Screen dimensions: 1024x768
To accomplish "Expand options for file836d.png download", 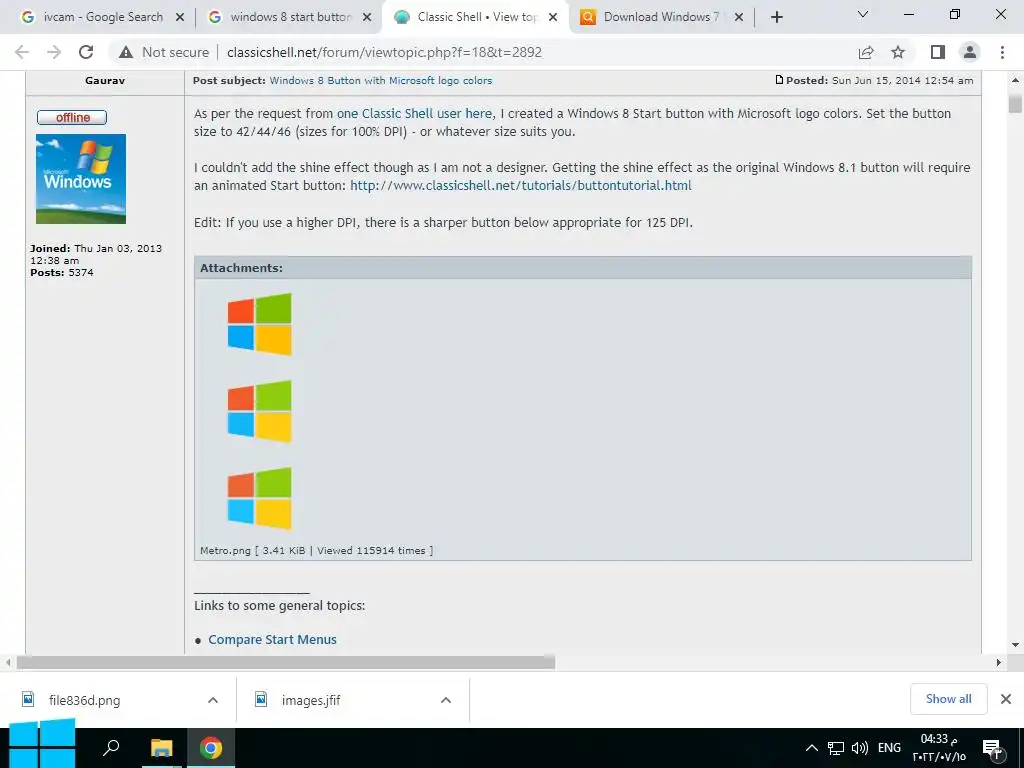I will pyautogui.click(x=213, y=700).
